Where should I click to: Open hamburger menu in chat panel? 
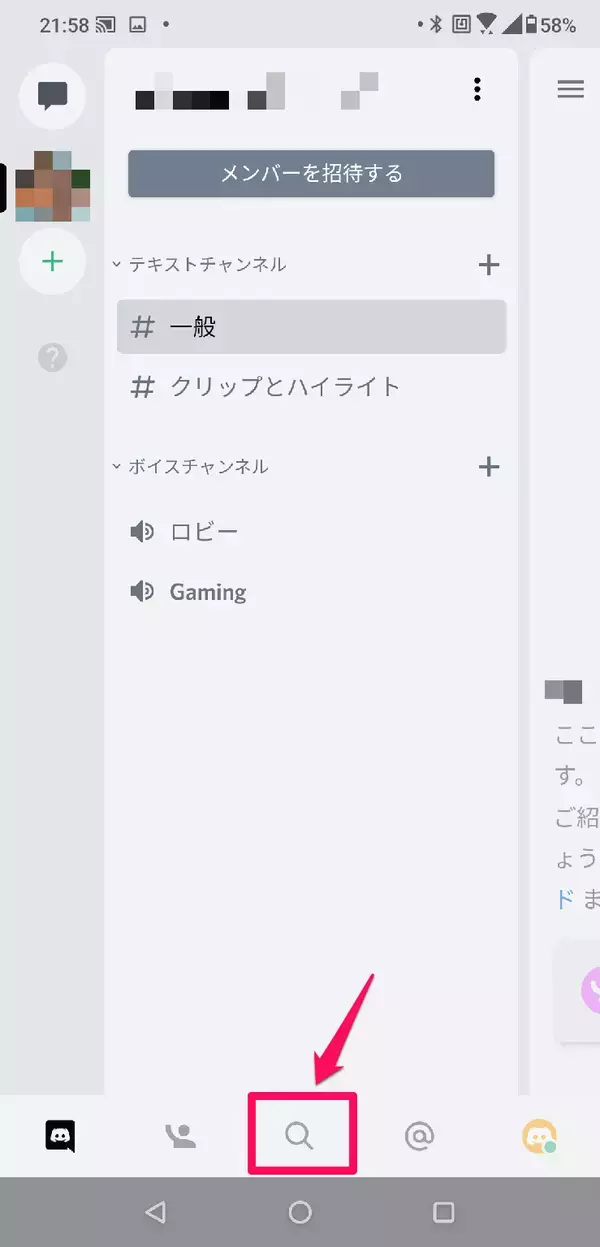[570, 89]
